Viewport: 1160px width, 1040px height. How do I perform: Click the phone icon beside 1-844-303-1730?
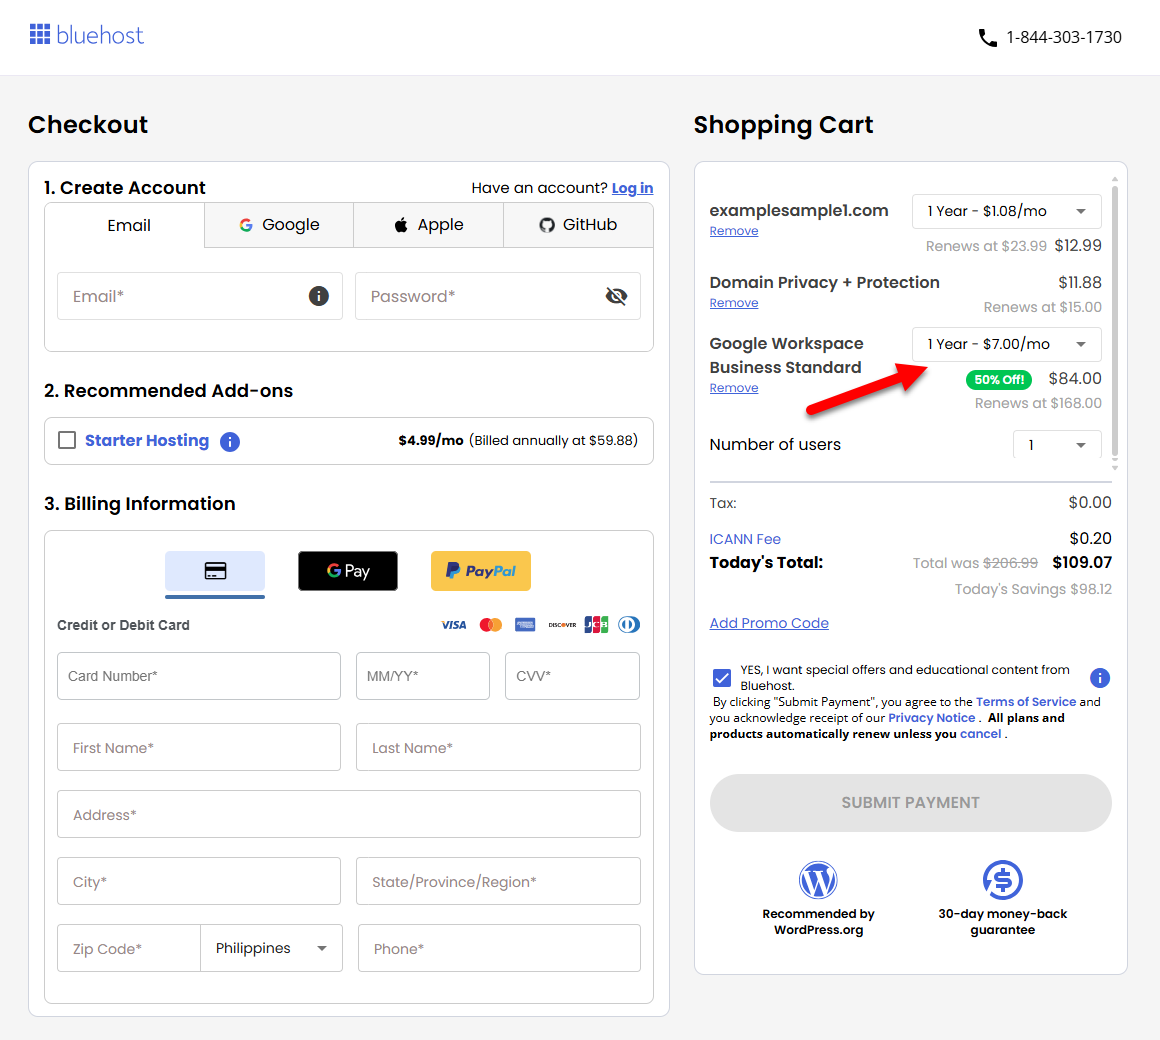pyautogui.click(x=988, y=38)
